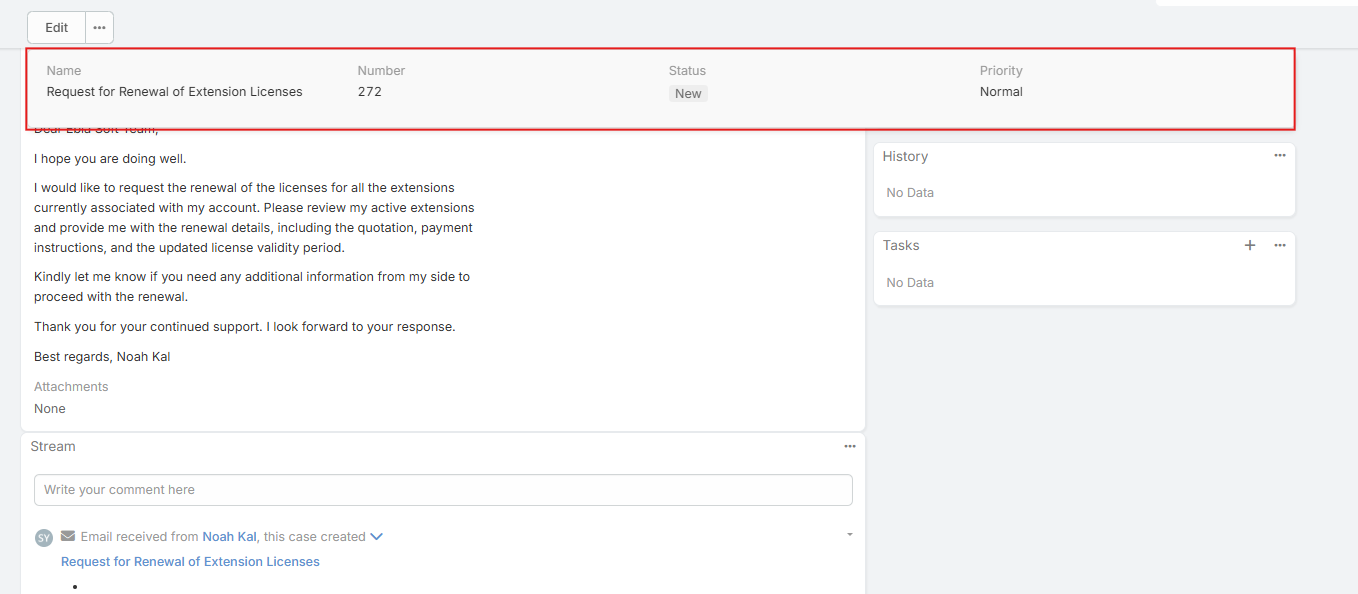
Task: Click the 'New' status badge
Action: tap(688, 93)
